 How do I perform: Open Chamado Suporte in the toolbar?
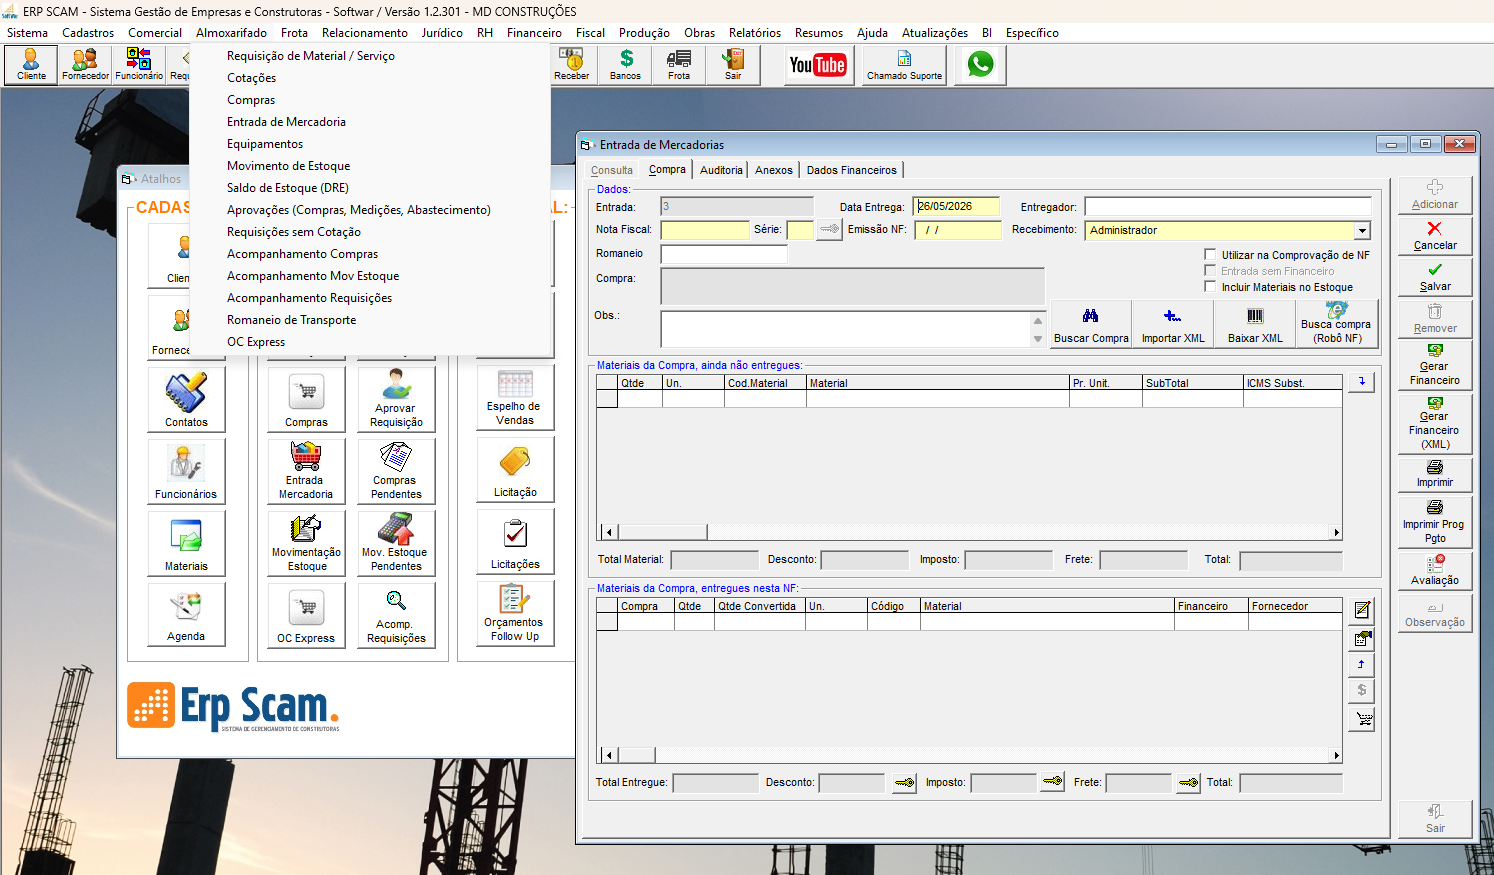click(x=904, y=65)
